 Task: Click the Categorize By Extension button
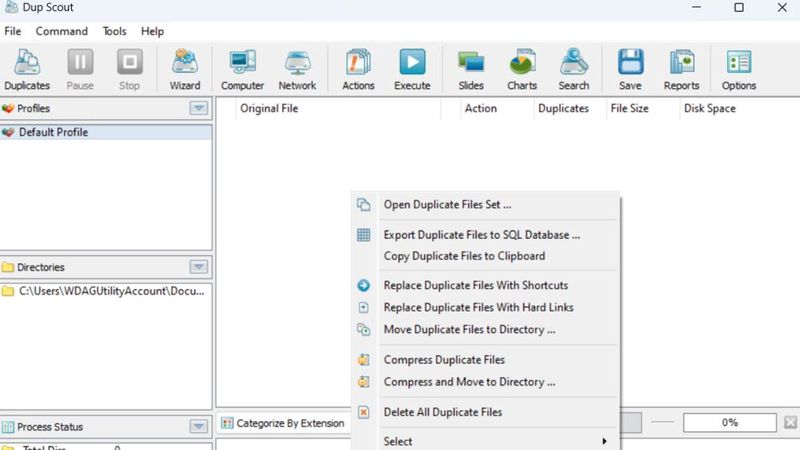point(282,423)
